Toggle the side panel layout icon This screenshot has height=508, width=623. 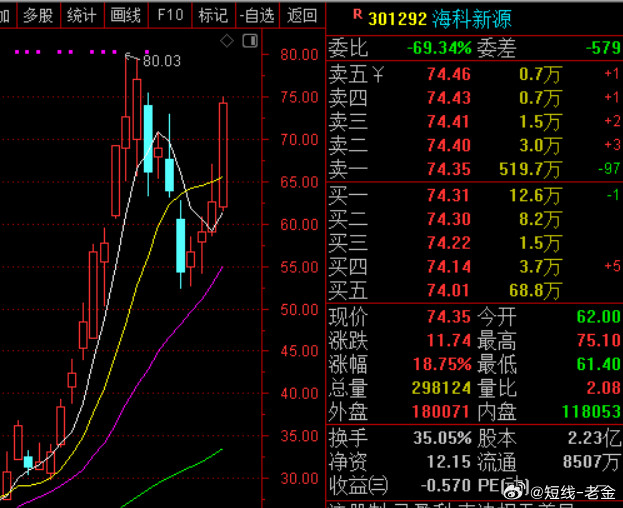click(250, 41)
